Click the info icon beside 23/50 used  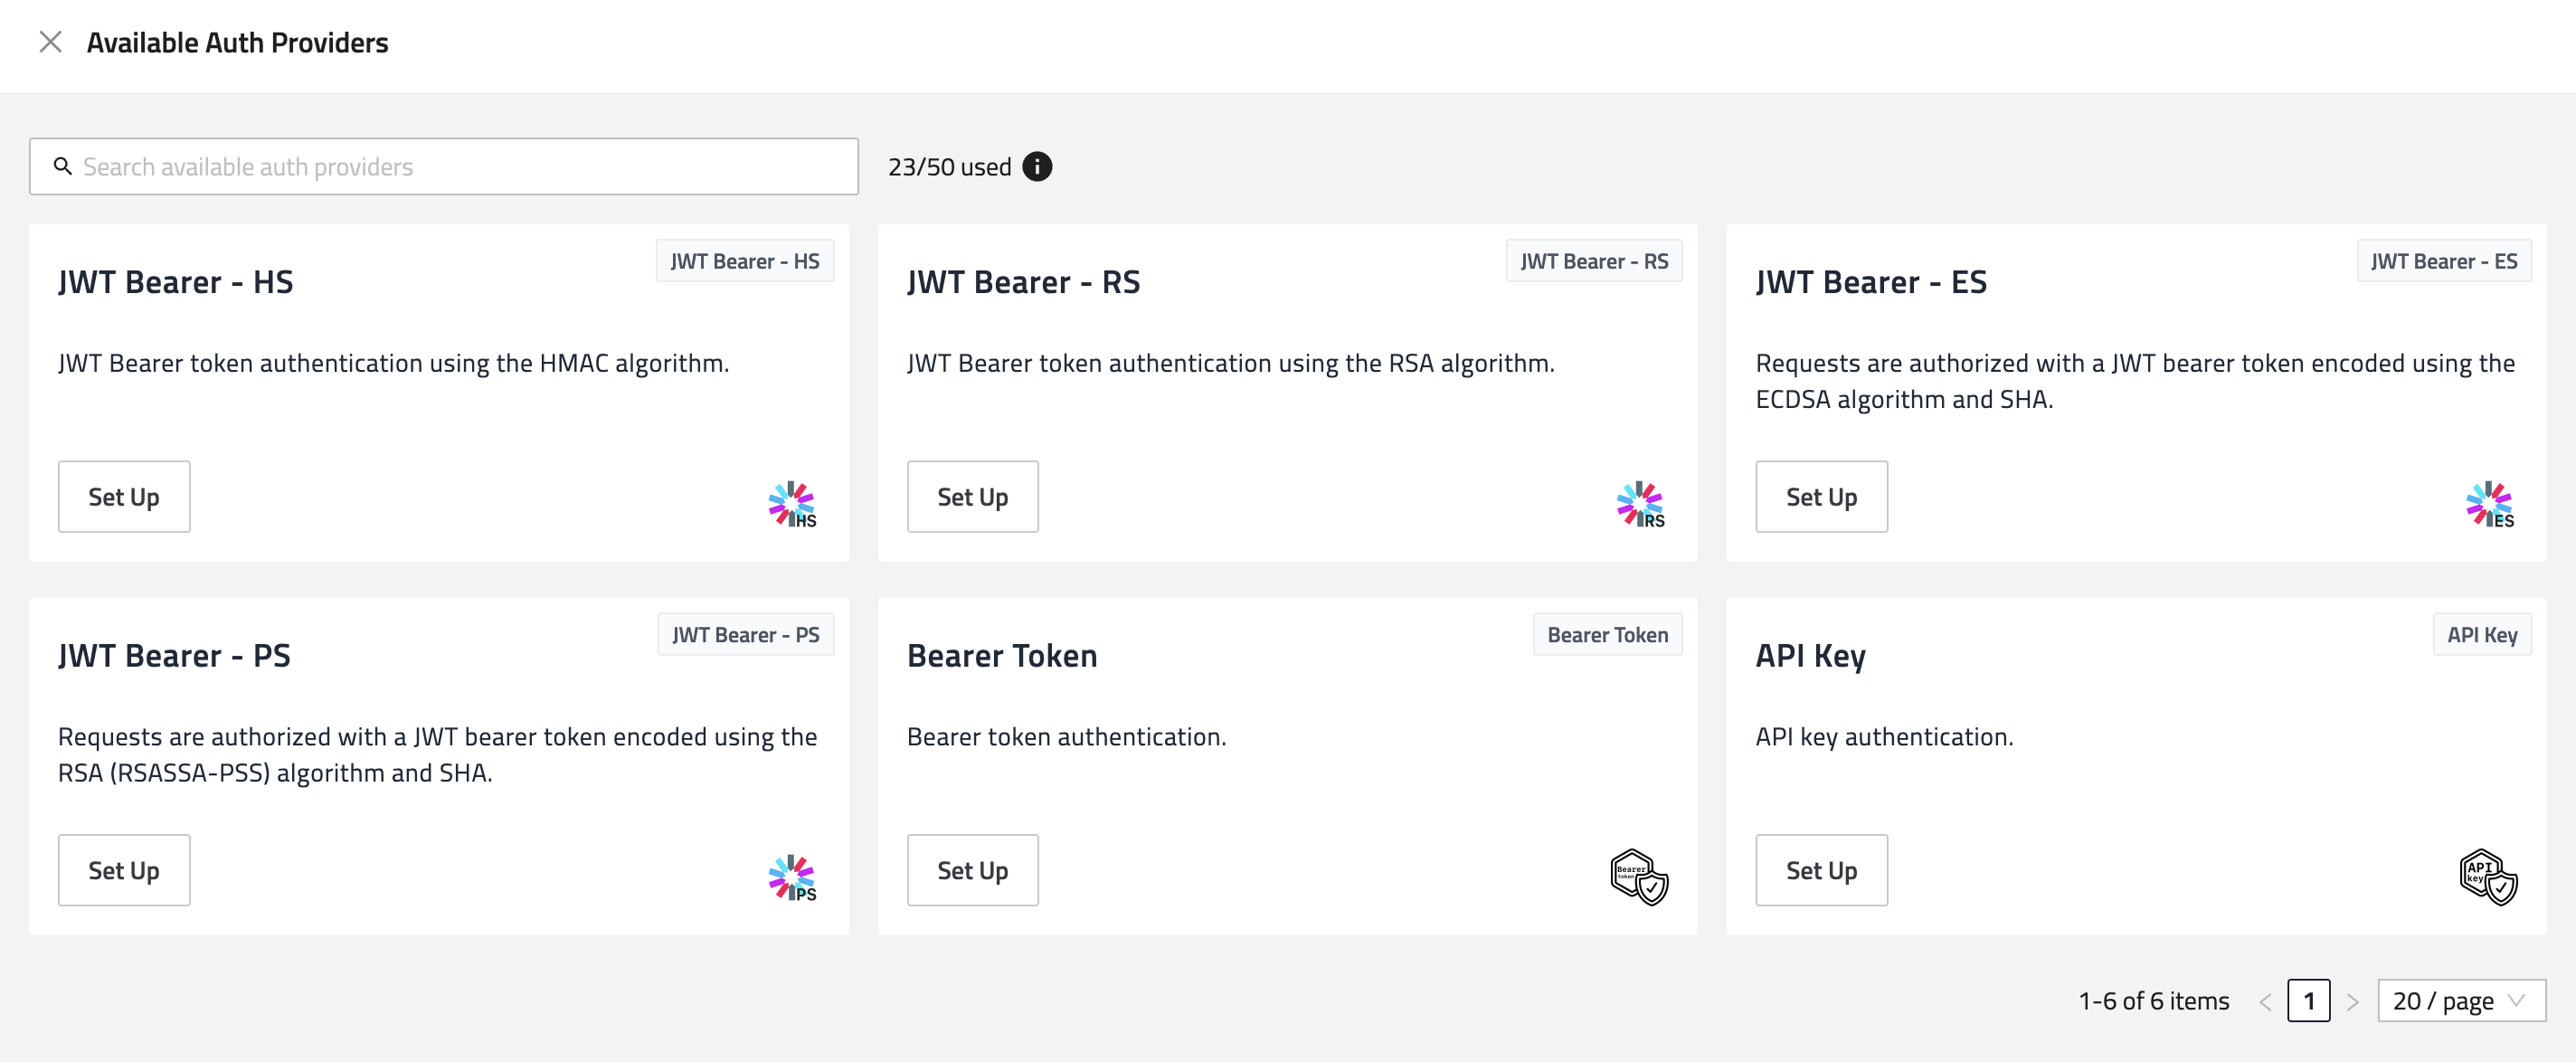coord(1037,167)
